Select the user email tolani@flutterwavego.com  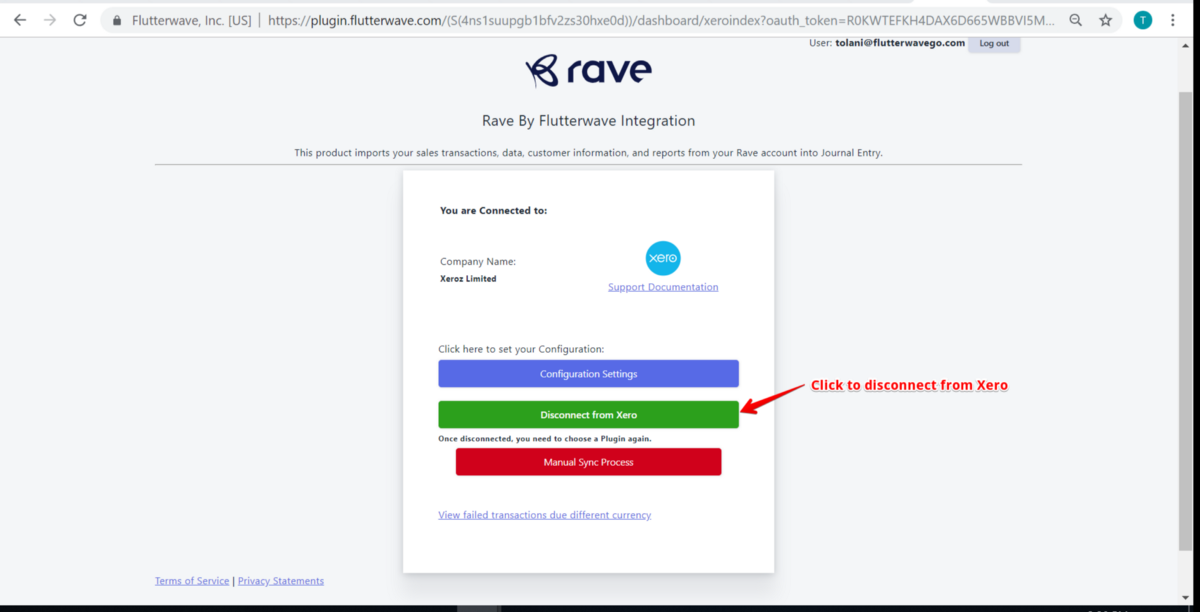click(x=900, y=43)
